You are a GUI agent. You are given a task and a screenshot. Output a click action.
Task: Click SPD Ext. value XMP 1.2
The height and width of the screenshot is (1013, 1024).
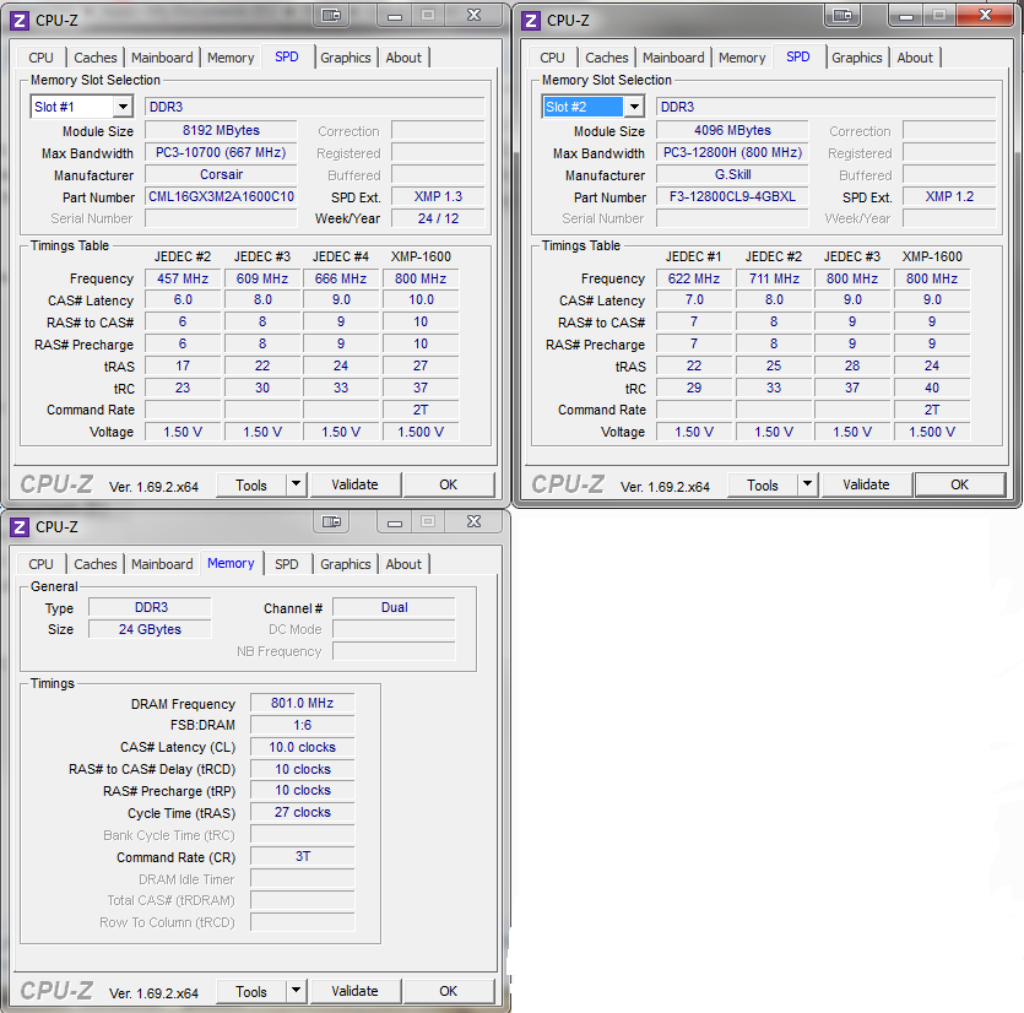(950, 197)
